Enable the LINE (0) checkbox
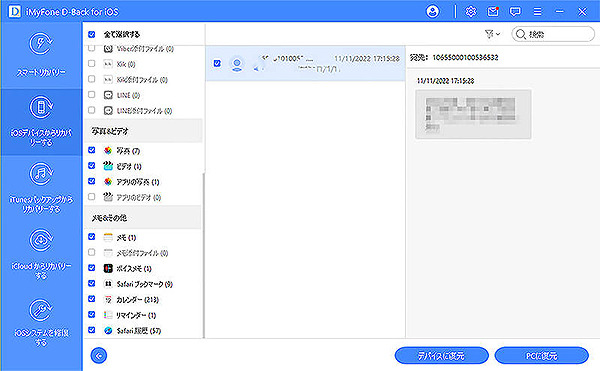This screenshot has height=371, width=600. (91, 94)
